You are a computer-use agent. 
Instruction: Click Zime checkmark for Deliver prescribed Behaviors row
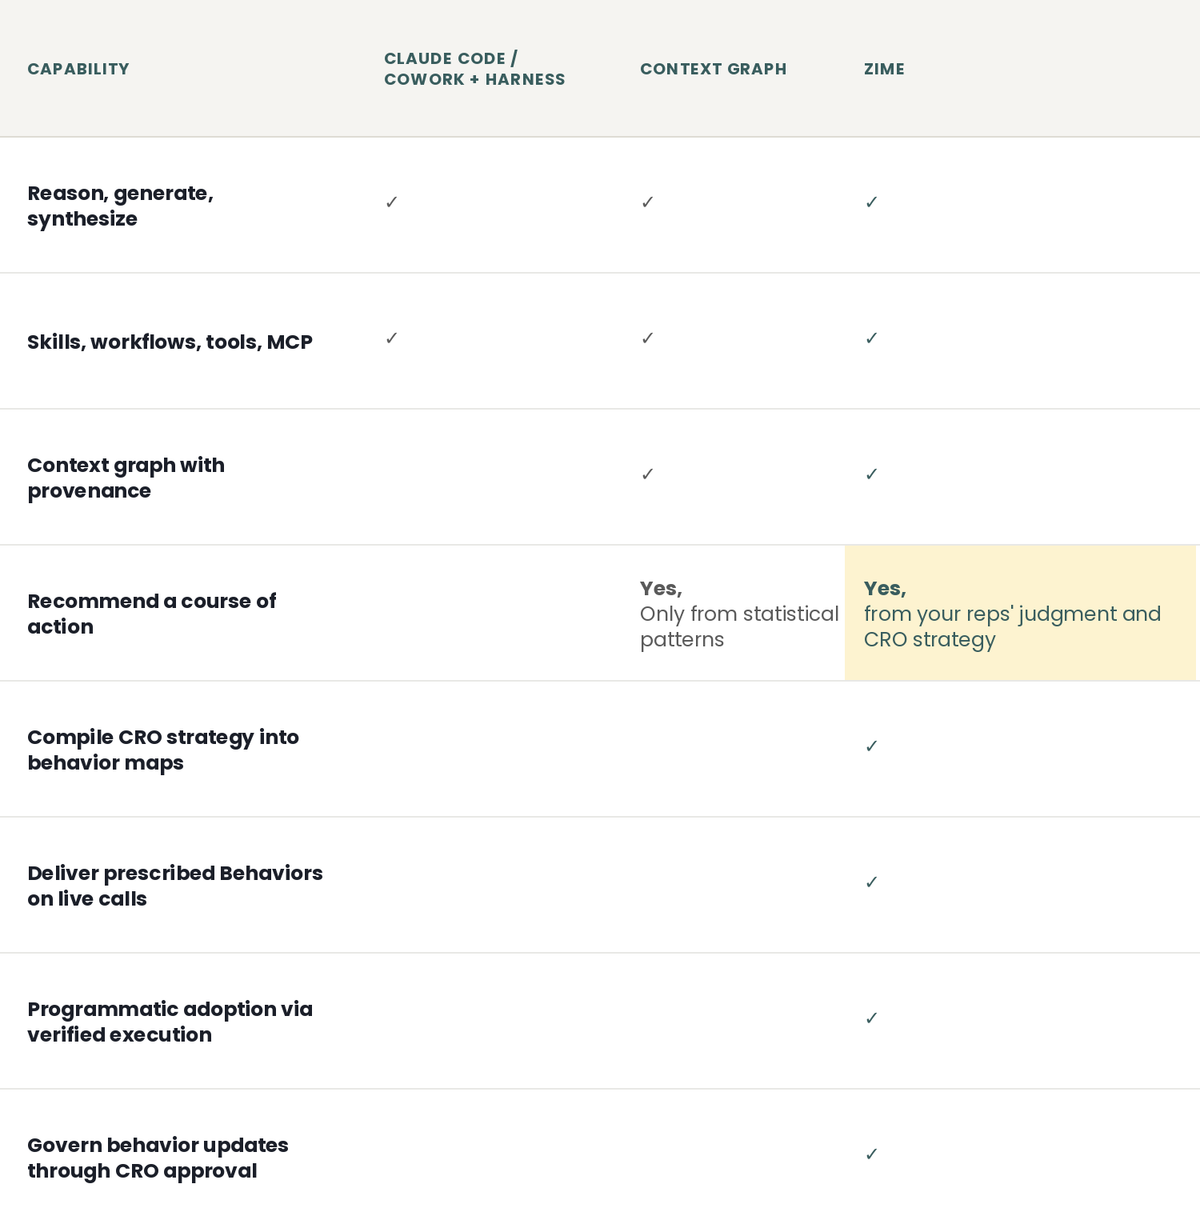pyautogui.click(x=871, y=882)
